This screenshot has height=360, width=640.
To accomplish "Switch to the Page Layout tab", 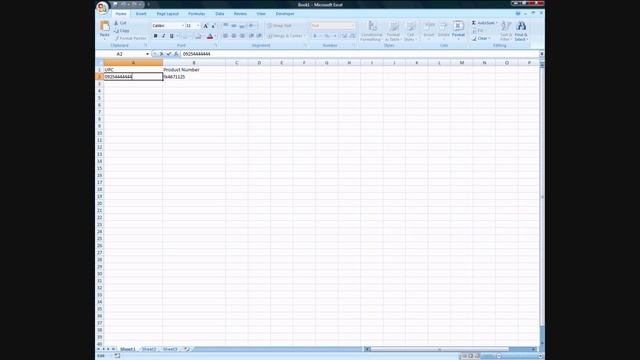I will click(168, 14).
